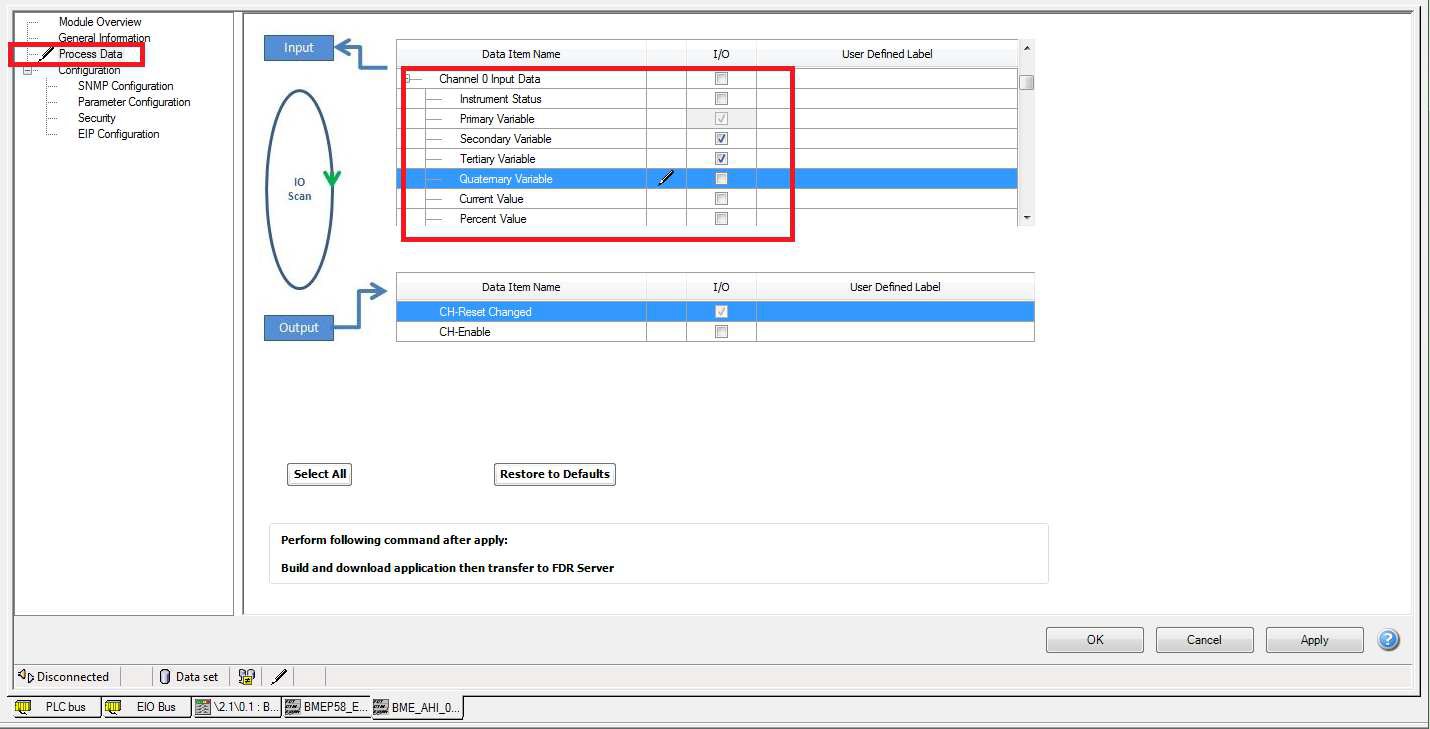This screenshot has width=1430, height=729.
Task: Click the input table scrollbar down arrow
Action: click(1026, 217)
